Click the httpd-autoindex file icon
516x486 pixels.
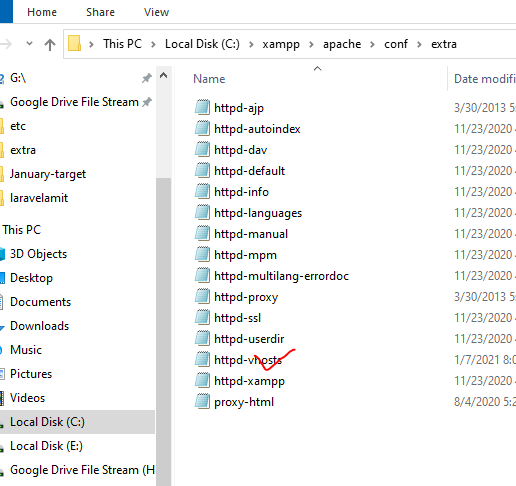point(202,128)
